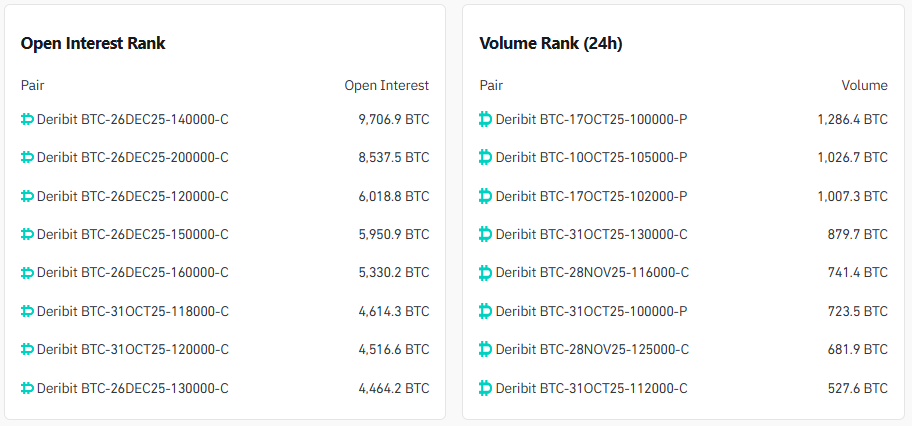Click Deribit icon beside BTC-28NOV25-116000-C
The height and width of the screenshot is (426, 912).
[486, 273]
